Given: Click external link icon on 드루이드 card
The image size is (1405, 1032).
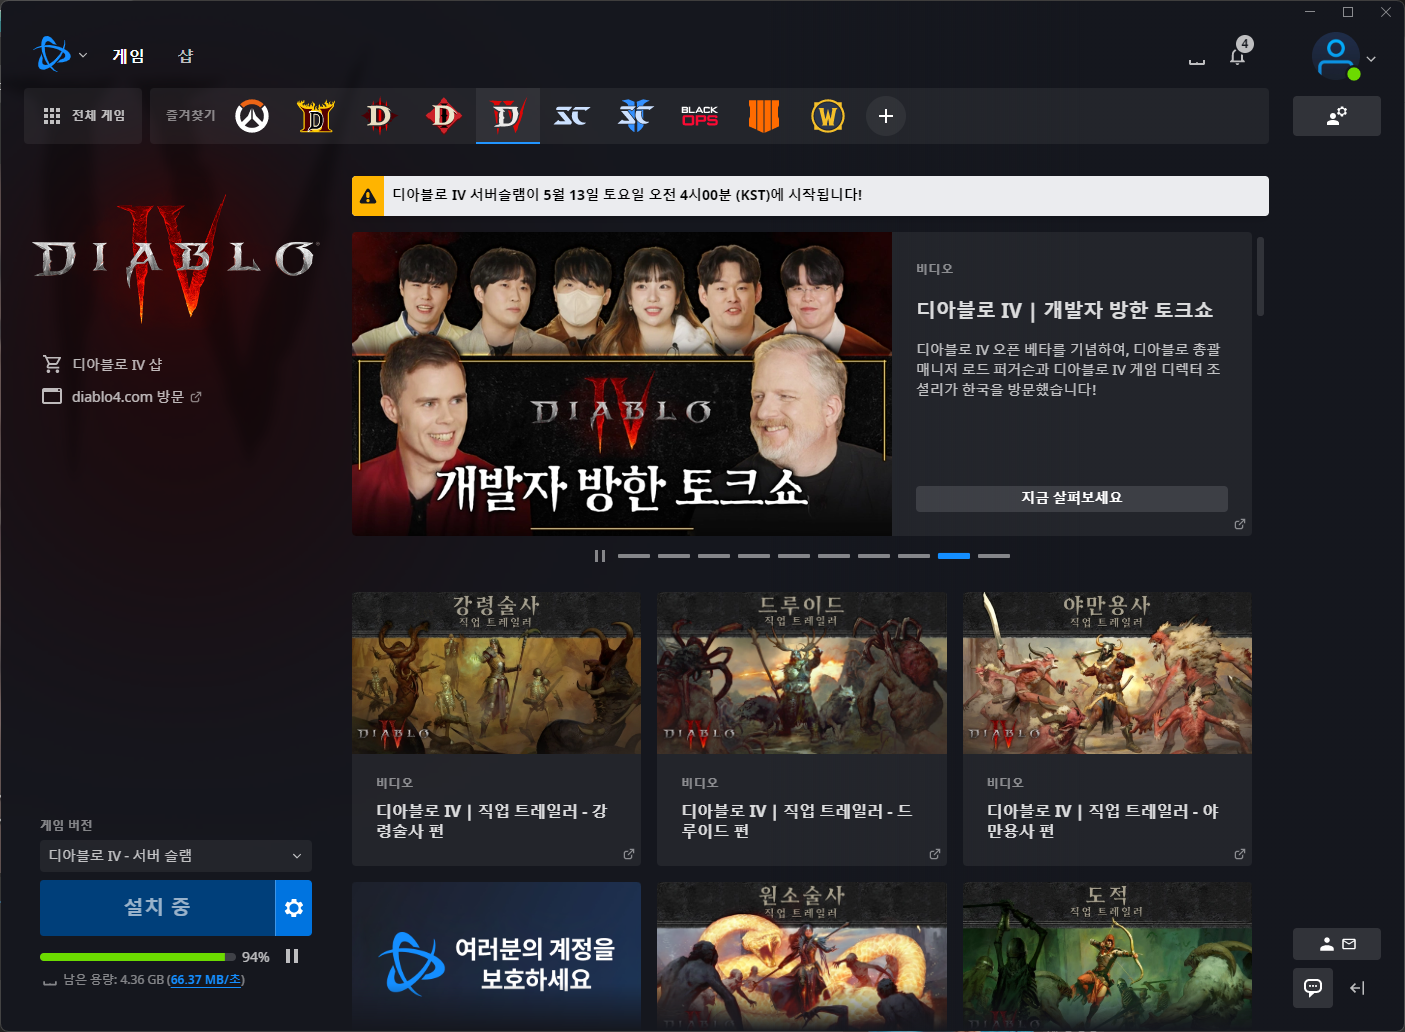Looking at the screenshot, I should pyautogui.click(x=935, y=854).
